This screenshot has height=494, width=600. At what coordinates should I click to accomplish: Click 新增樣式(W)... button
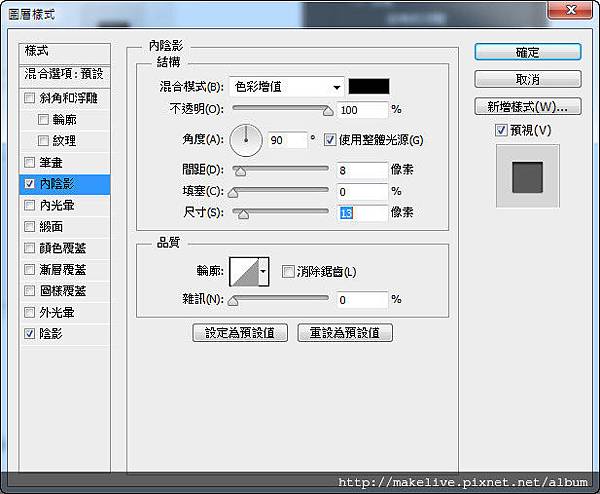click(528, 106)
